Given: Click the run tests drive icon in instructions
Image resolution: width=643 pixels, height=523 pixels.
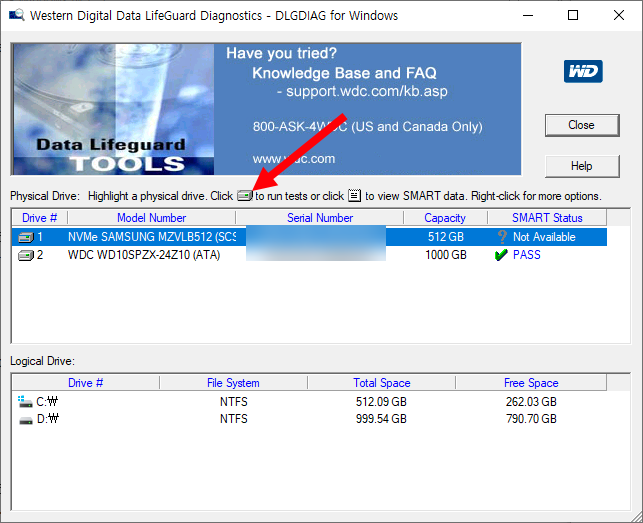Looking at the screenshot, I should [x=244, y=196].
